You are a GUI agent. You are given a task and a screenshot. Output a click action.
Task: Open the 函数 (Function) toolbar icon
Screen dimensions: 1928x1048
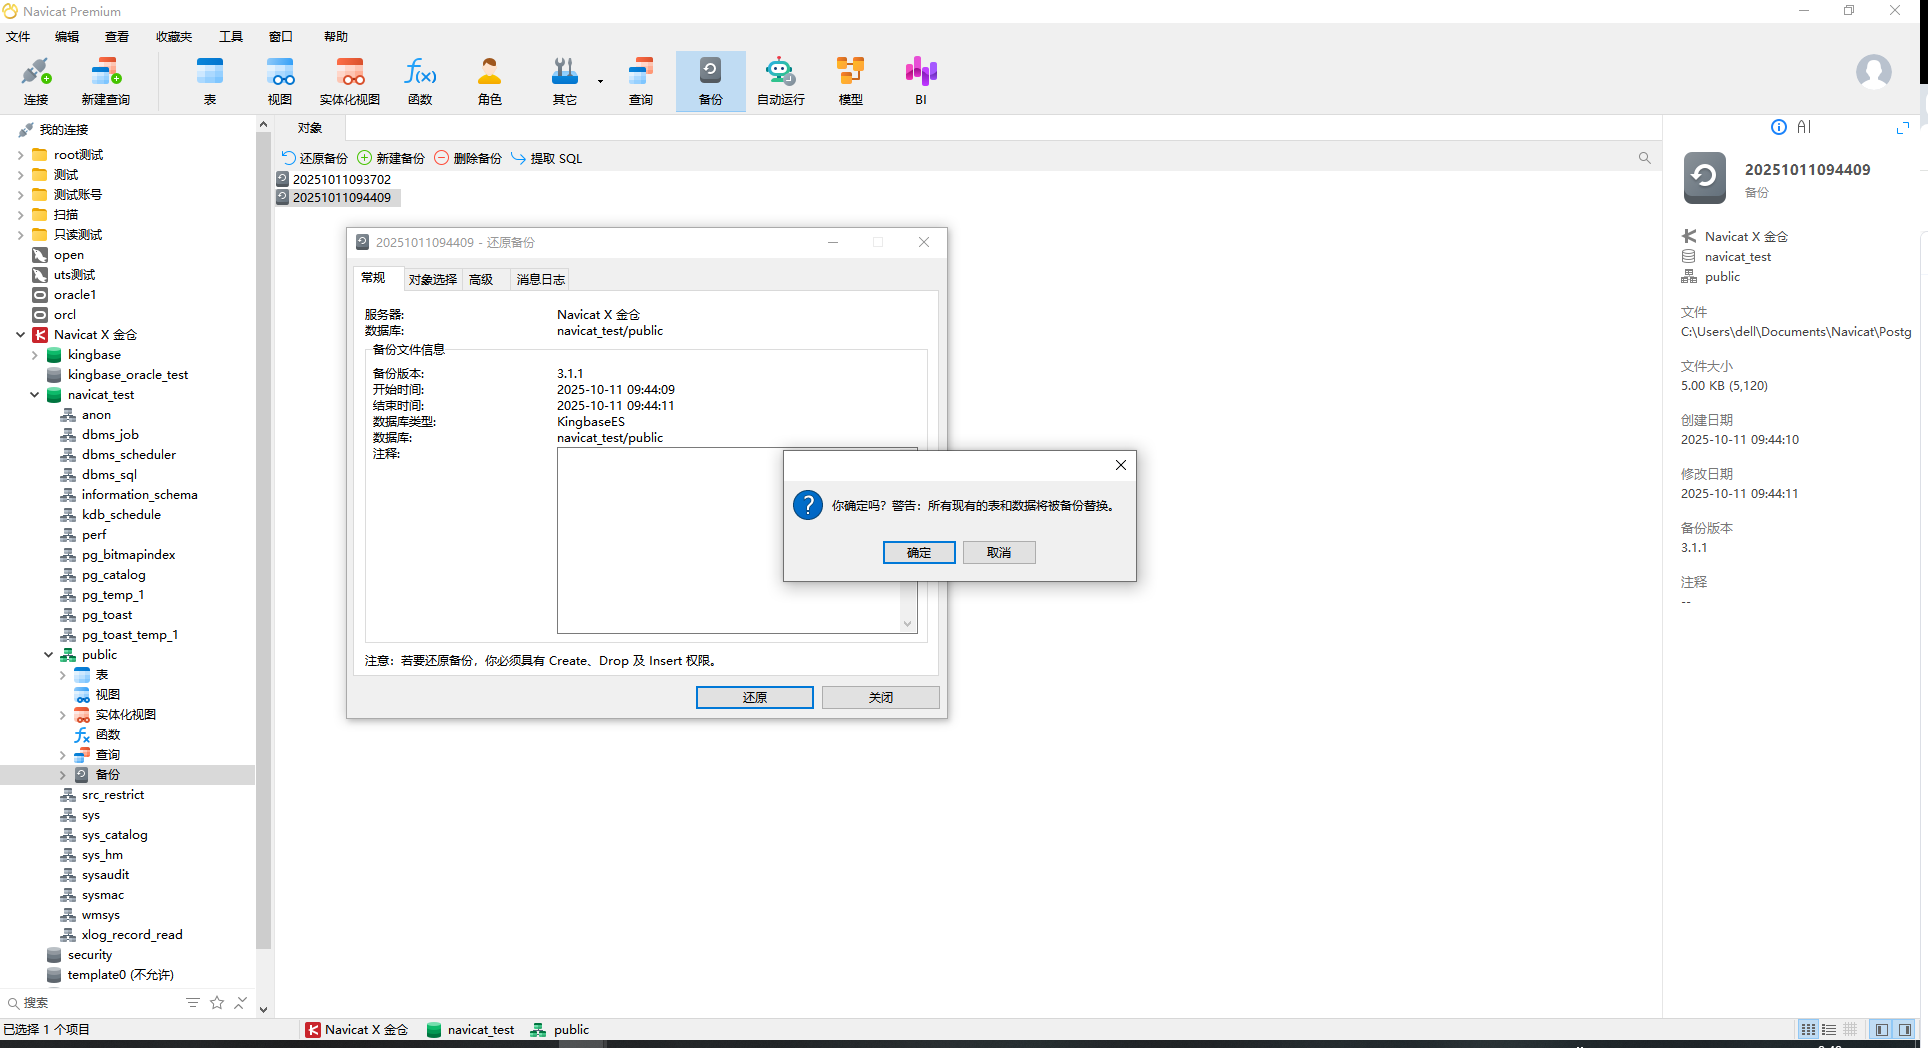pyautogui.click(x=420, y=81)
